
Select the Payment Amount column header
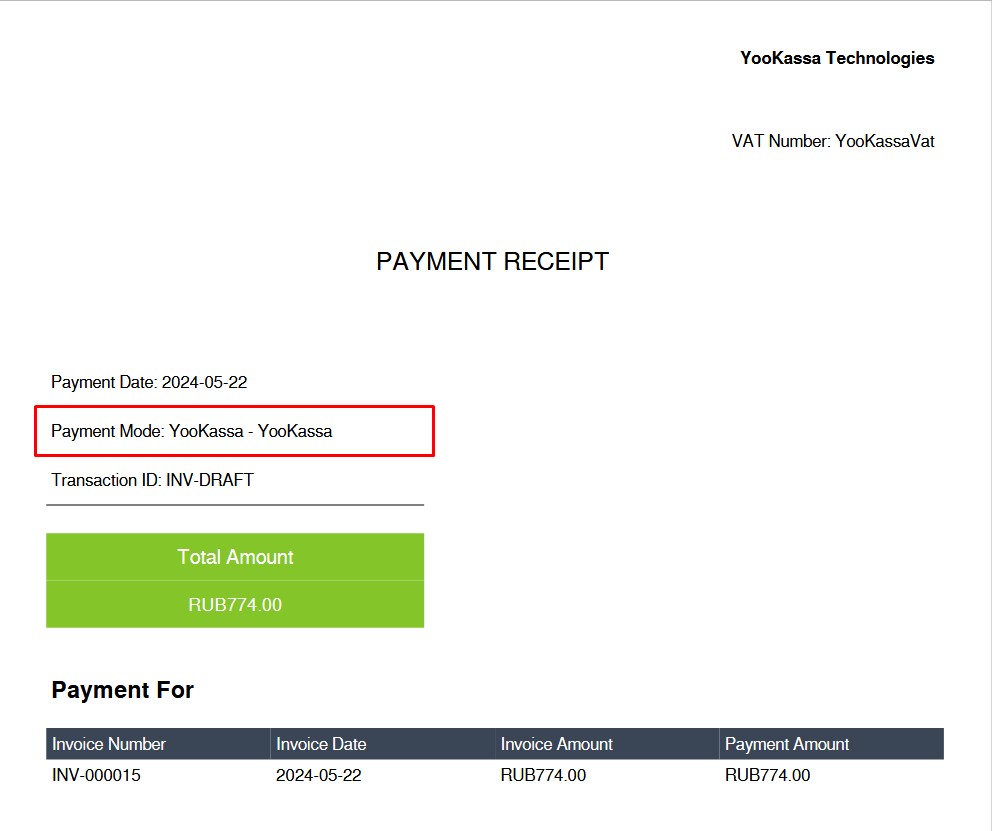click(x=785, y=744)
